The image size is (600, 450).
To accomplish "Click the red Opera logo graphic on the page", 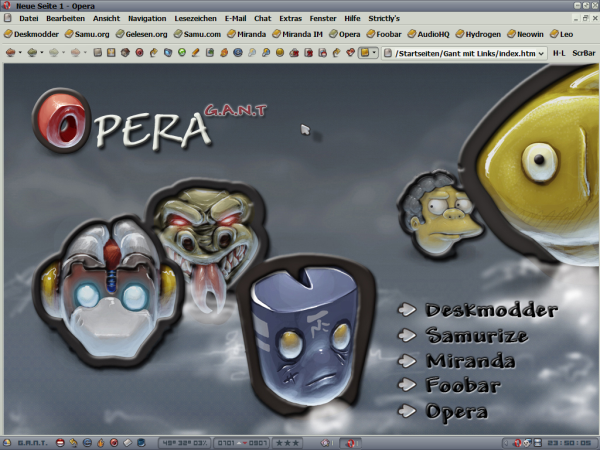I will tap(61, 120).
